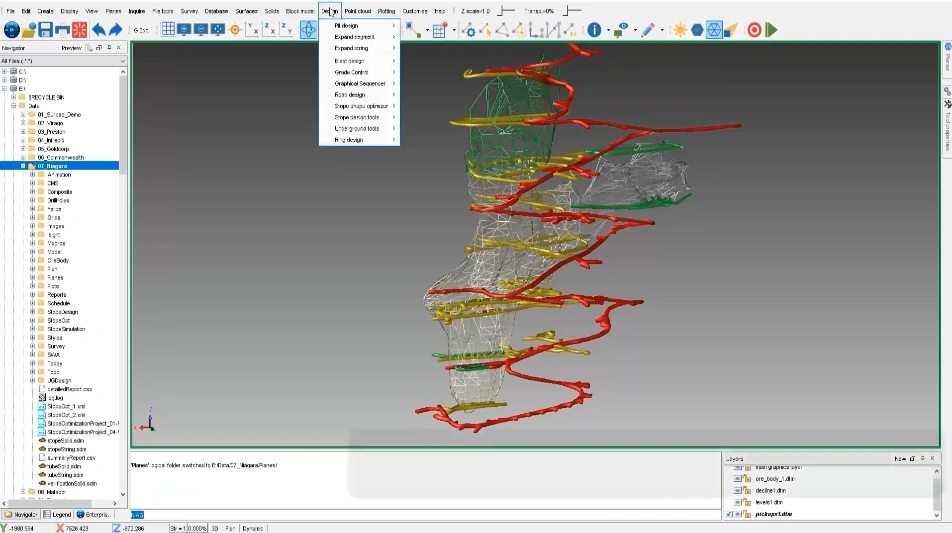The height and width of the screenshot is (533, 952).
Task: Open the All Files filter dropdown
Action: (x=123, y=61)
